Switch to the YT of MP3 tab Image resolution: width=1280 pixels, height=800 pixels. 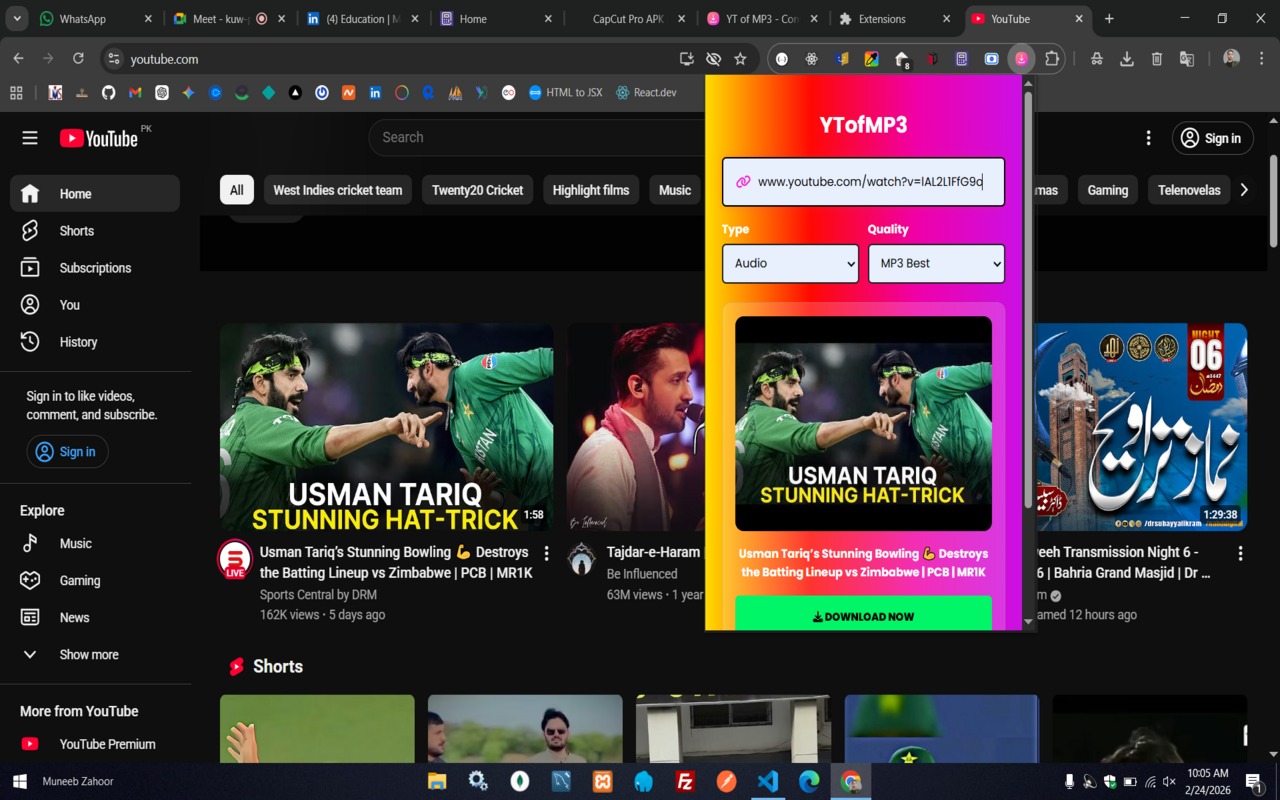[x=763, y=19]
